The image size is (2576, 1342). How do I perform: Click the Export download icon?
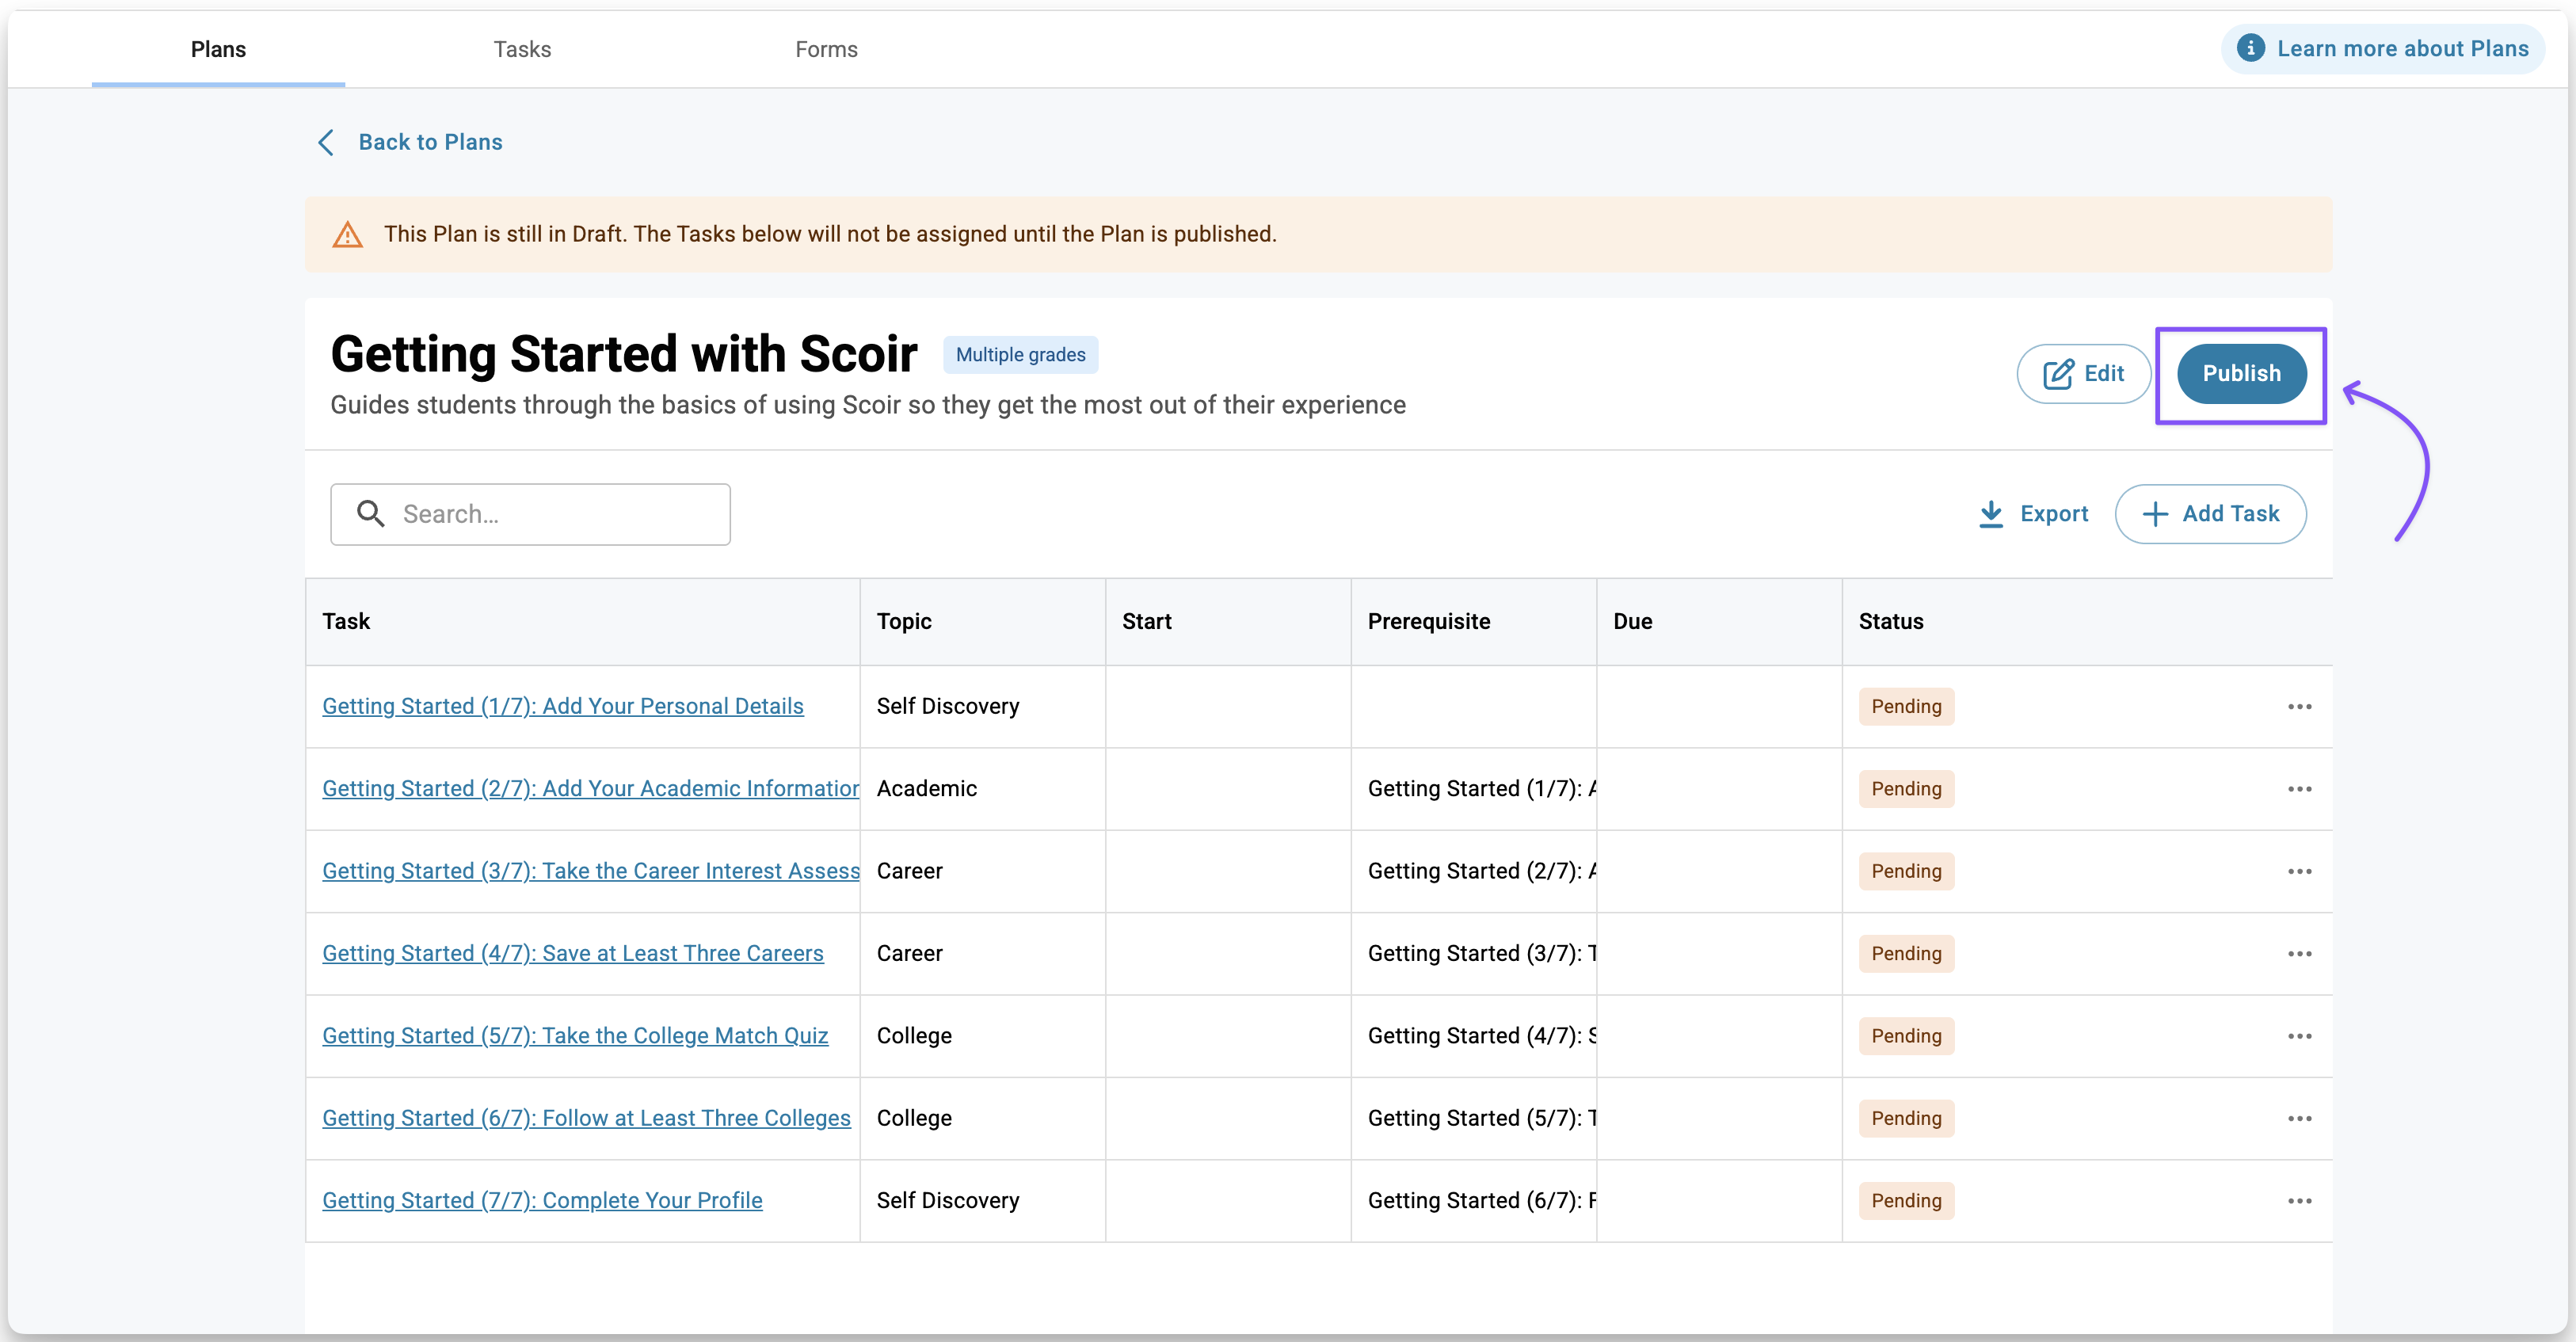click(1990, 514)
